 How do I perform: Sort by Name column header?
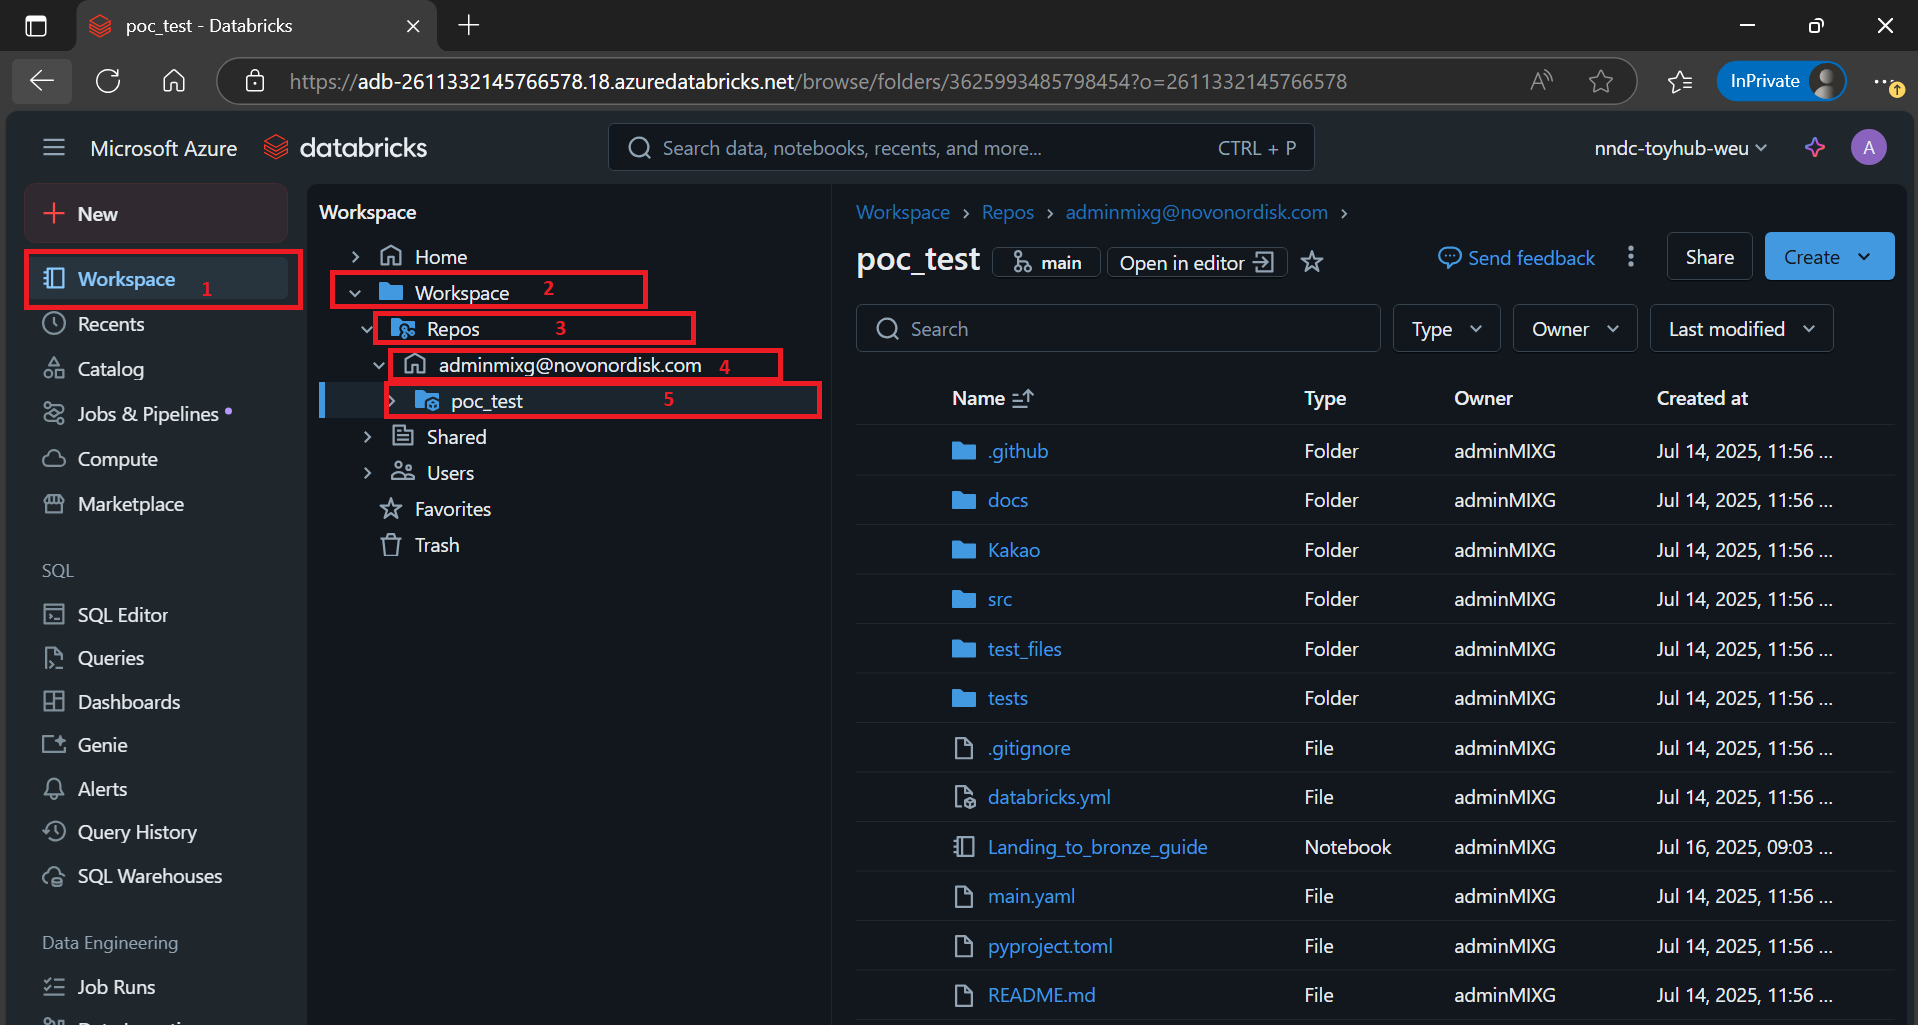pyautogui.click(x=992, y=398)
